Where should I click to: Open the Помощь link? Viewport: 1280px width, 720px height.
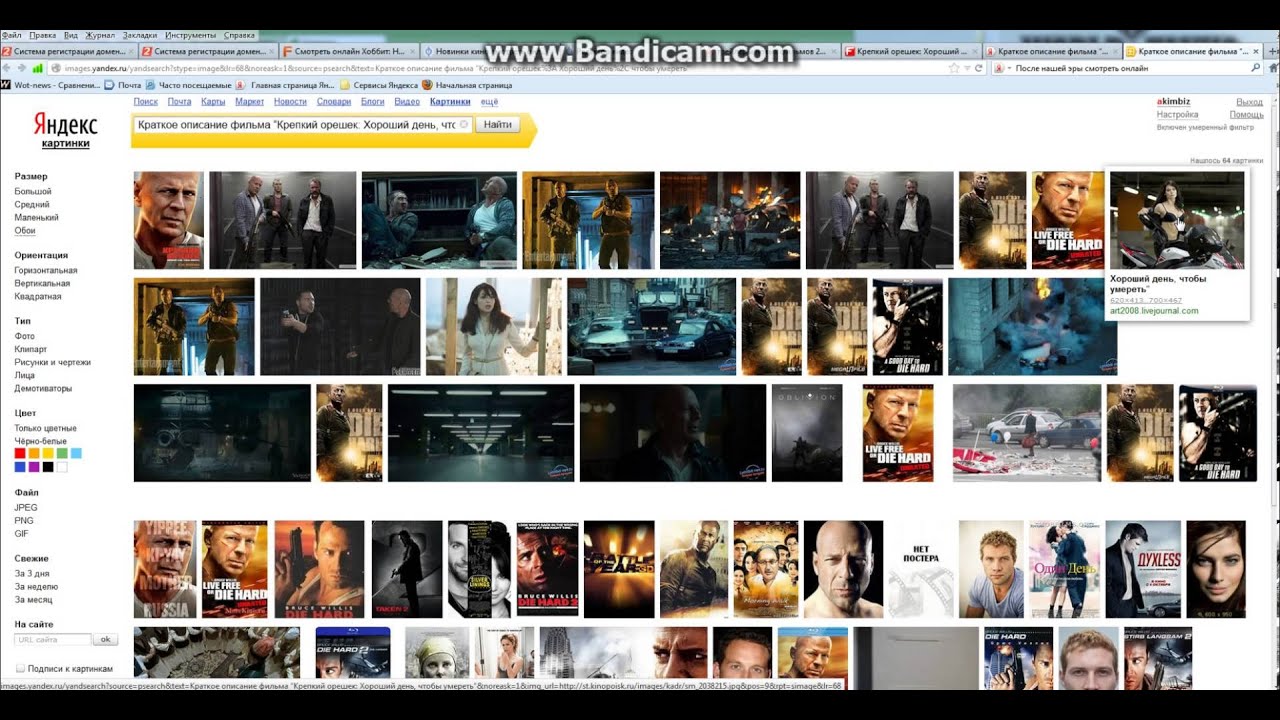coord(1247,115)
